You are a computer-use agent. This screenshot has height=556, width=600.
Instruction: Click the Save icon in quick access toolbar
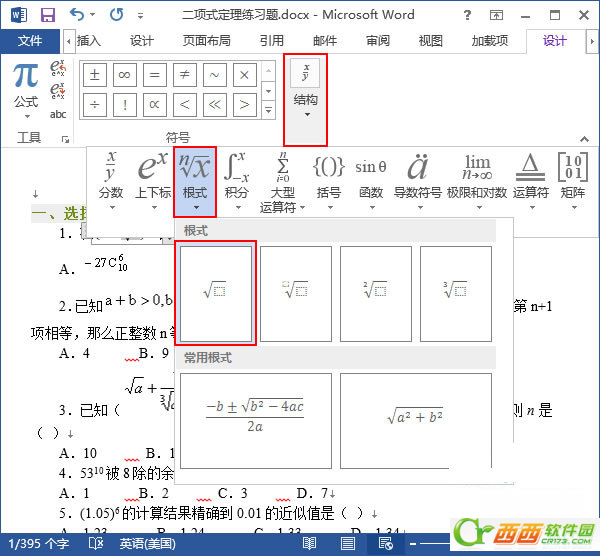click(x=47, y=15)
